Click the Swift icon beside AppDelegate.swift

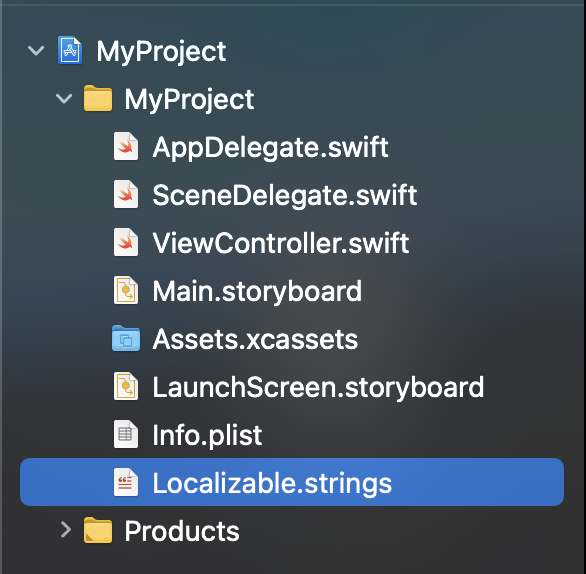126,146
